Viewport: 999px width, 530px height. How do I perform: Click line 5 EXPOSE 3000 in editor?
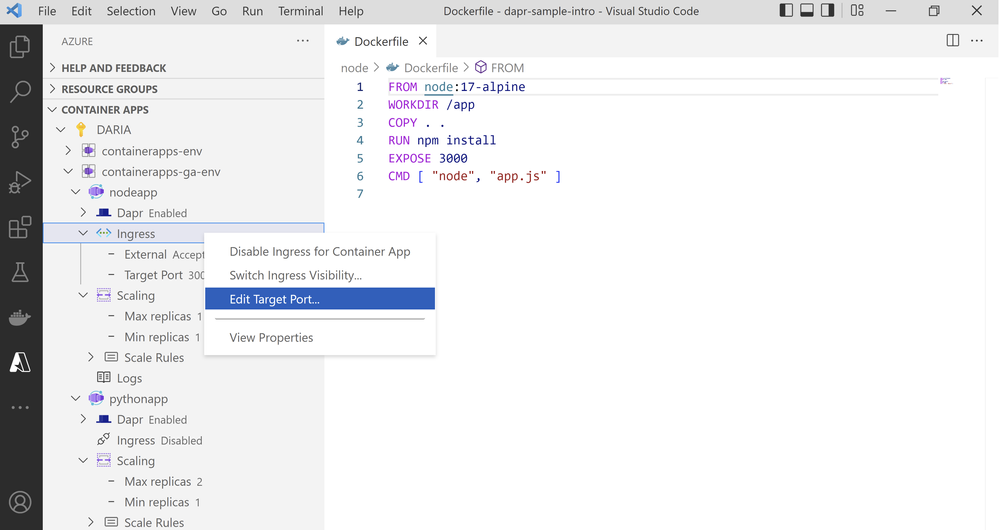coord(428,158)
